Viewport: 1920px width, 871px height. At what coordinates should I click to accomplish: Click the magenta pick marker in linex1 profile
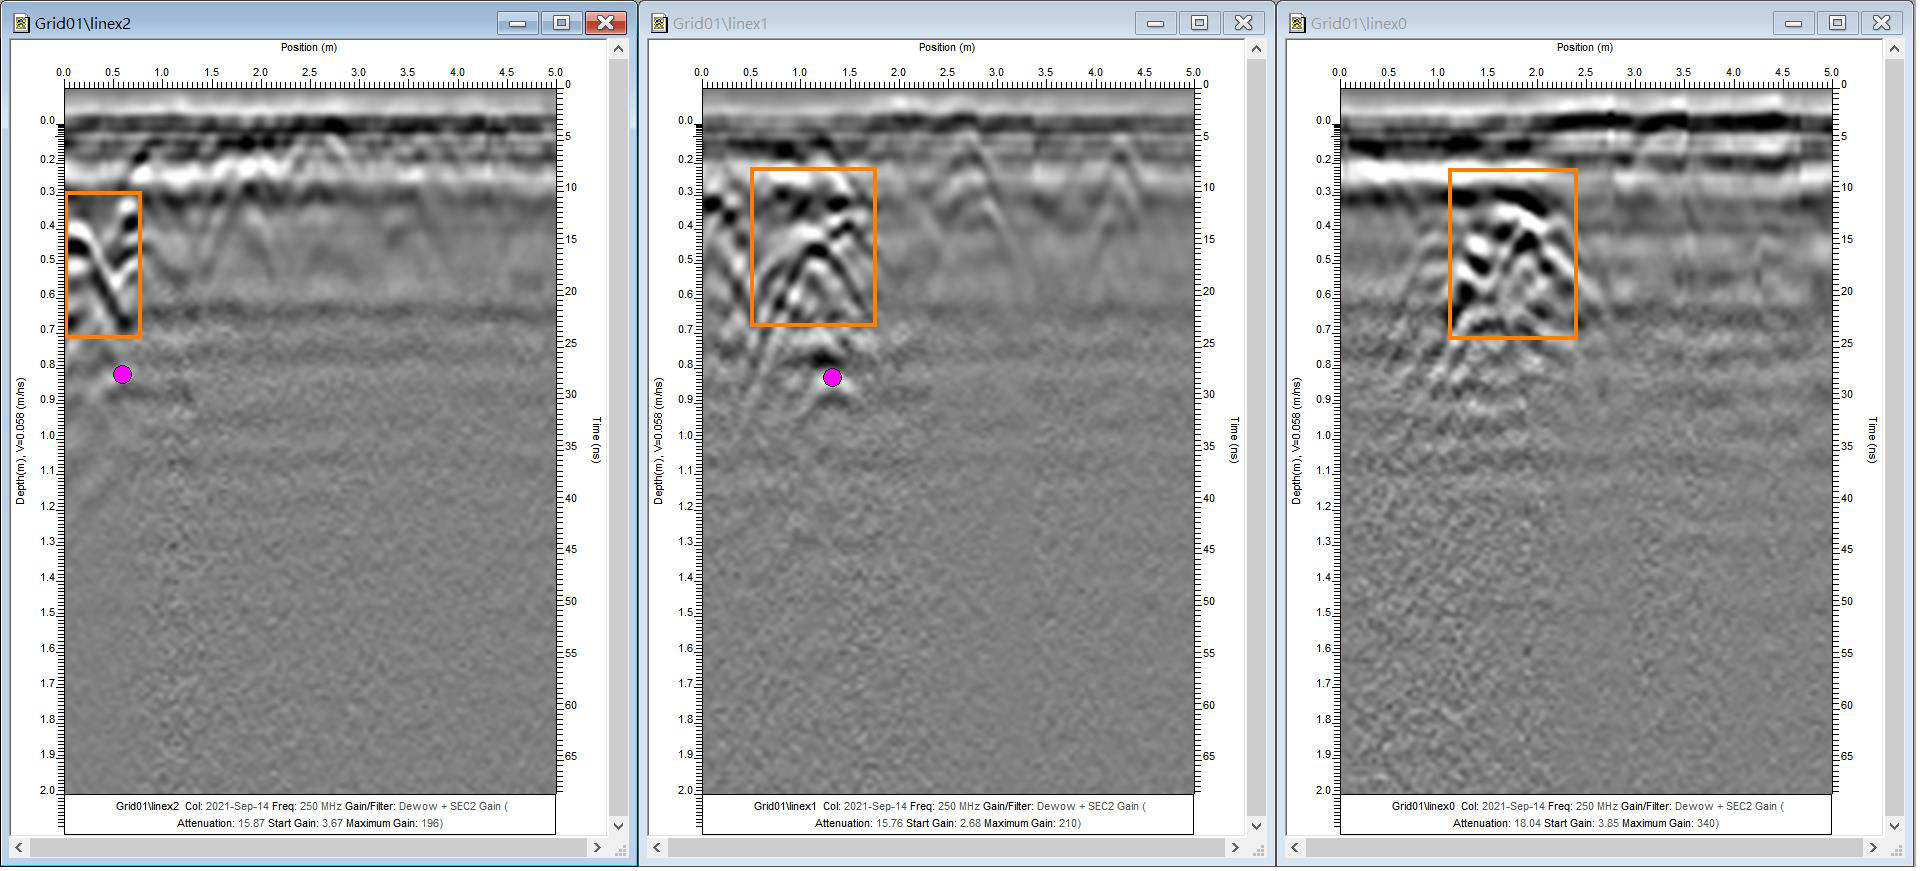point(832,378)
